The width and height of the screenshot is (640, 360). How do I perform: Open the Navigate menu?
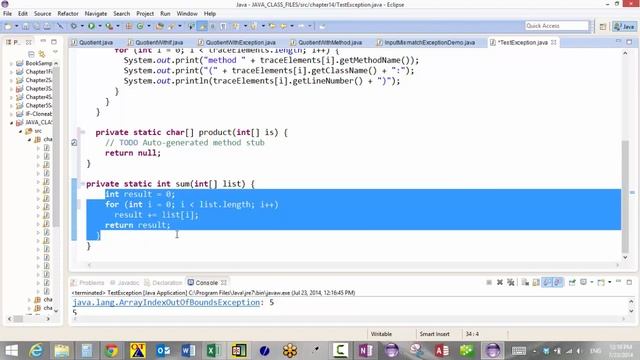coord(96,13)
